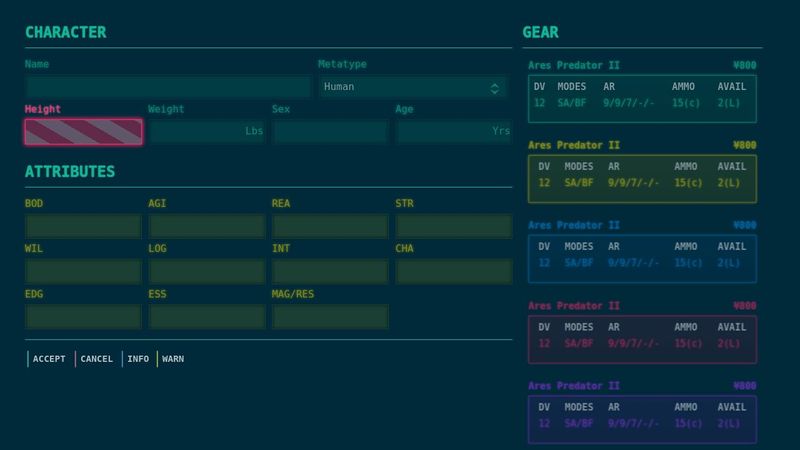Click the ACCEPT button
The height and width of the screenshot is (450, 800).
48,359
